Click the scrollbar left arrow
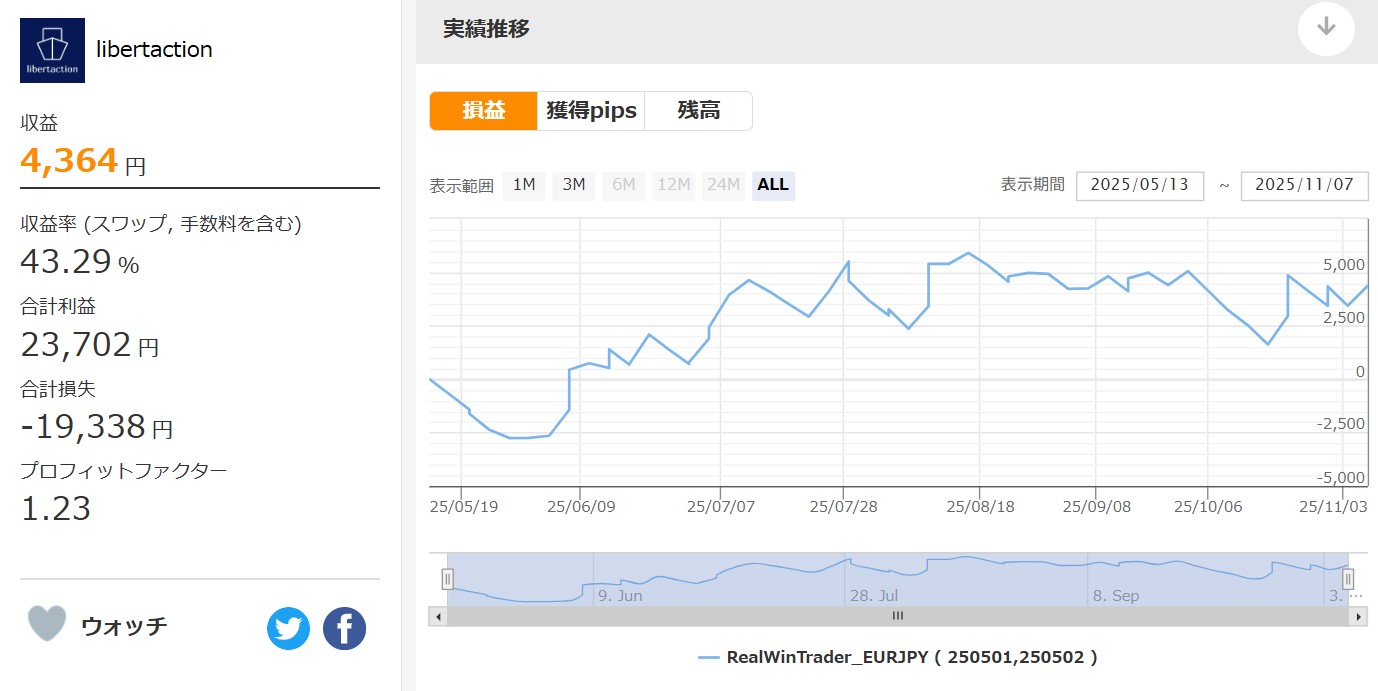 [438, 617]
